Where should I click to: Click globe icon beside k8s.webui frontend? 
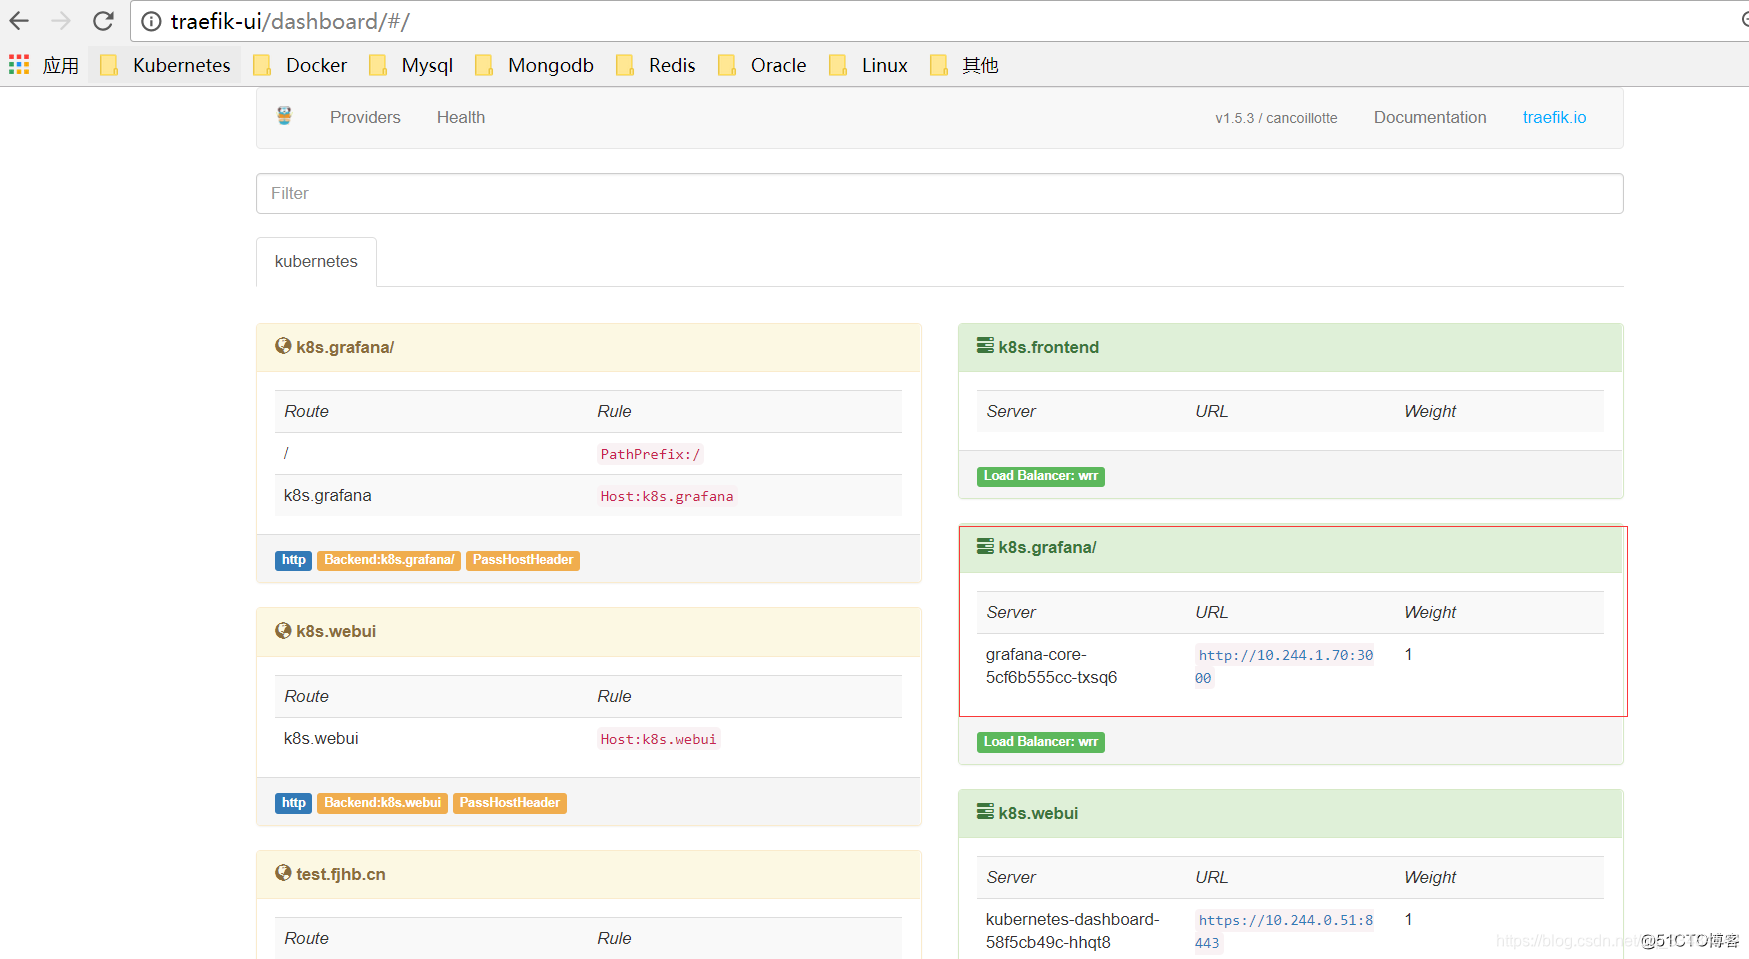pos(283,630)
